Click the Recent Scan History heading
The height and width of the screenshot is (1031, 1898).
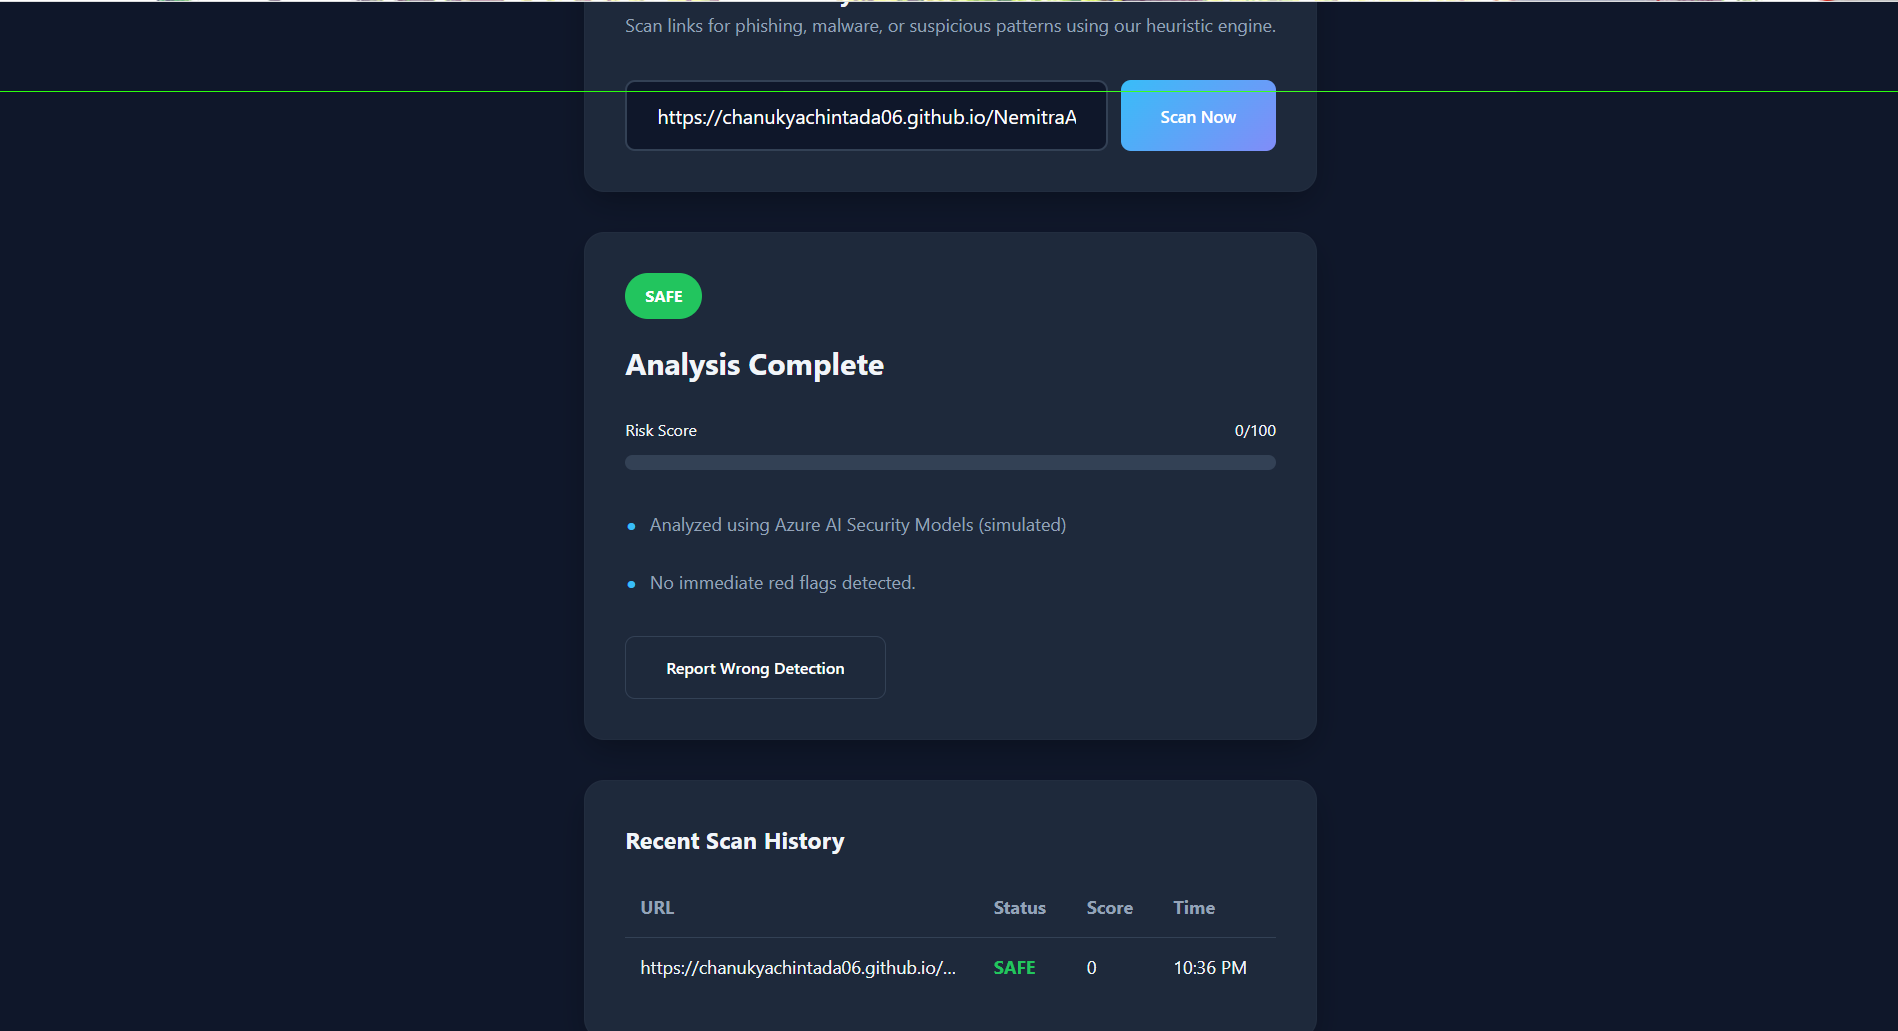734,841
